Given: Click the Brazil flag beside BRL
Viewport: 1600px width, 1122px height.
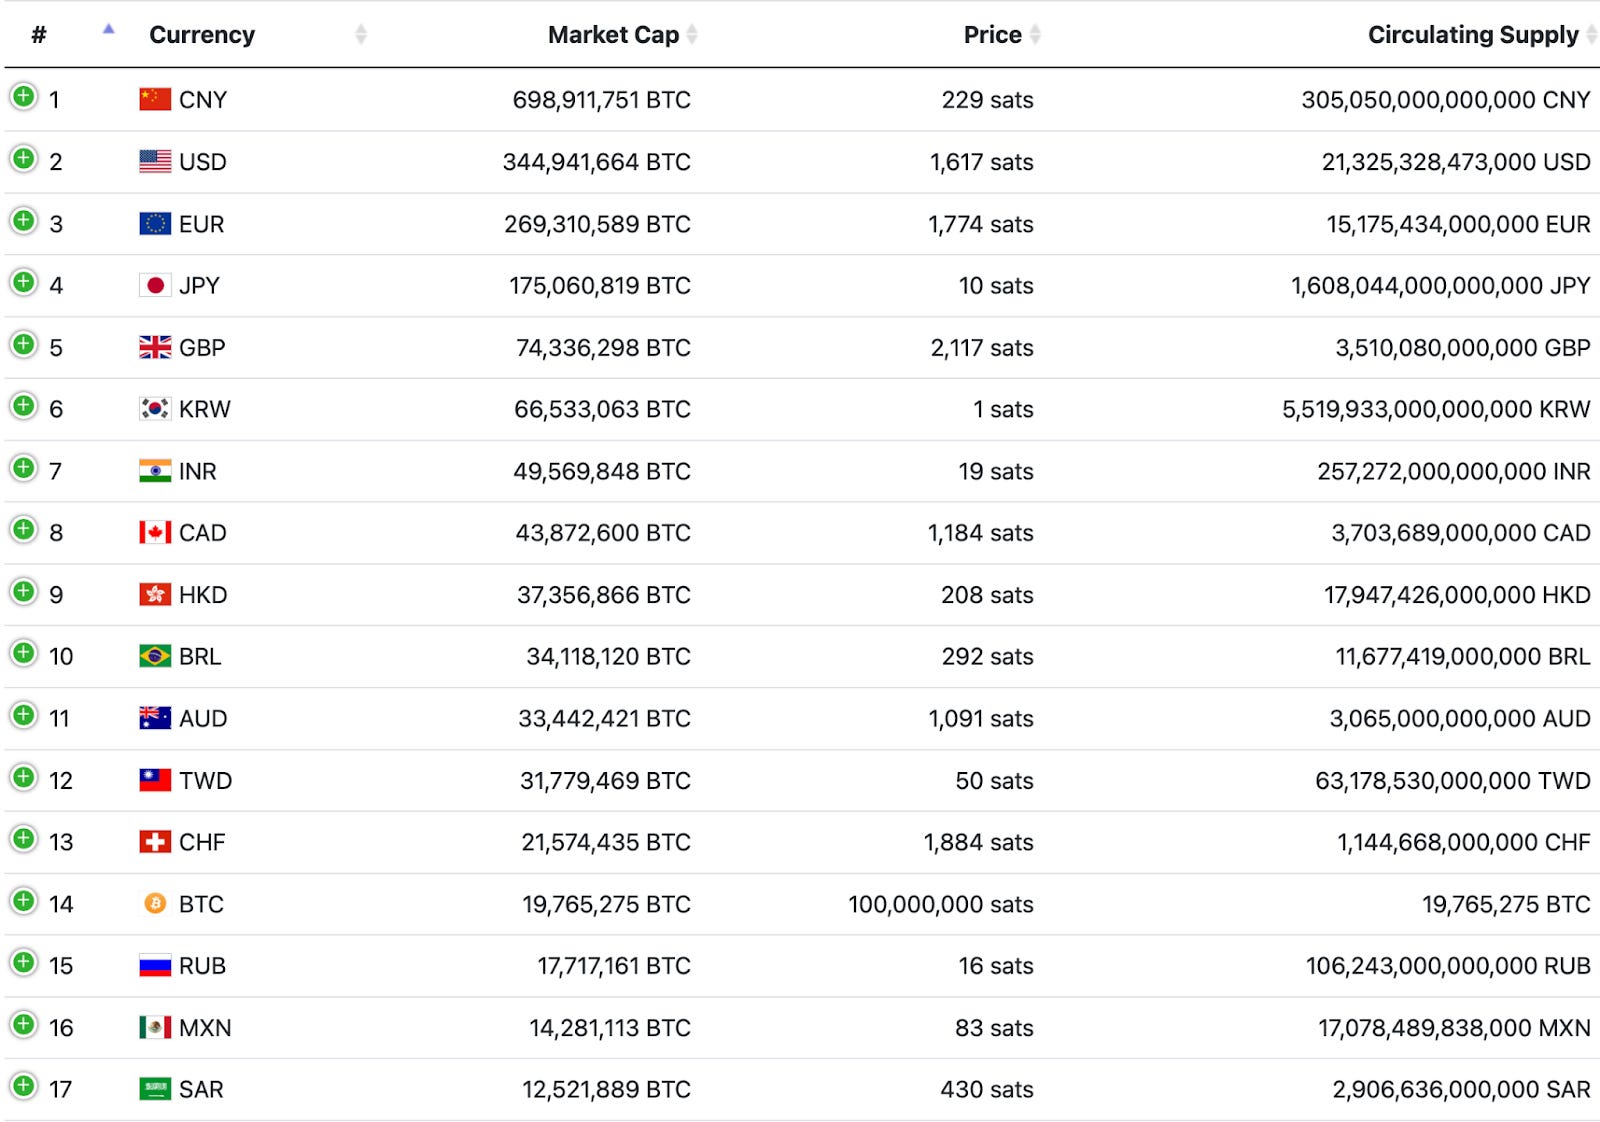Looking at the screenshot, I should 155,656.
